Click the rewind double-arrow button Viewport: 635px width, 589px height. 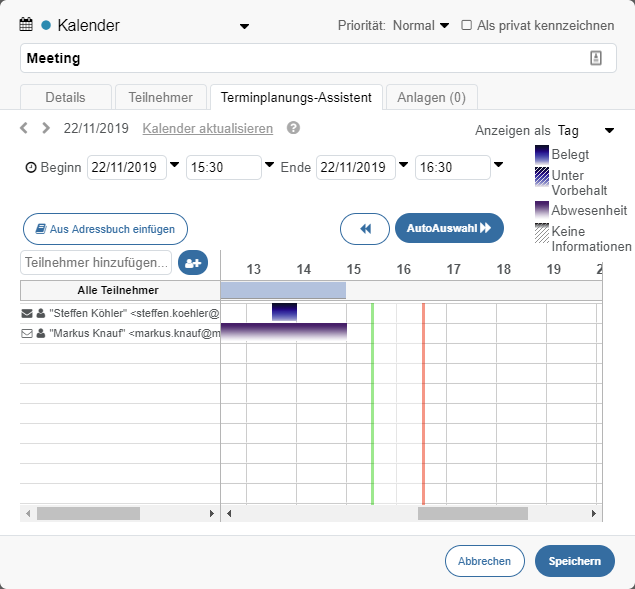tap(365, 228)
